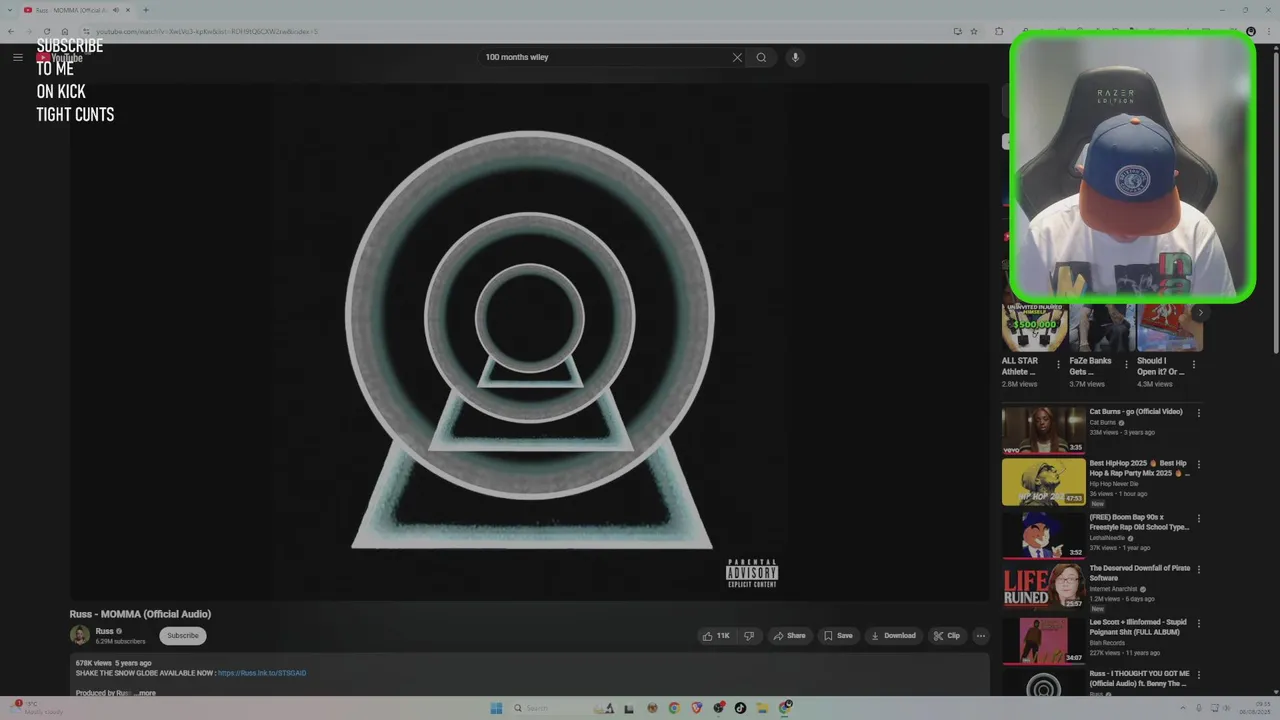Open options for Best HipHop 2025 mix
Viewport: 1280px width, 720px height.
(1199, 465)
